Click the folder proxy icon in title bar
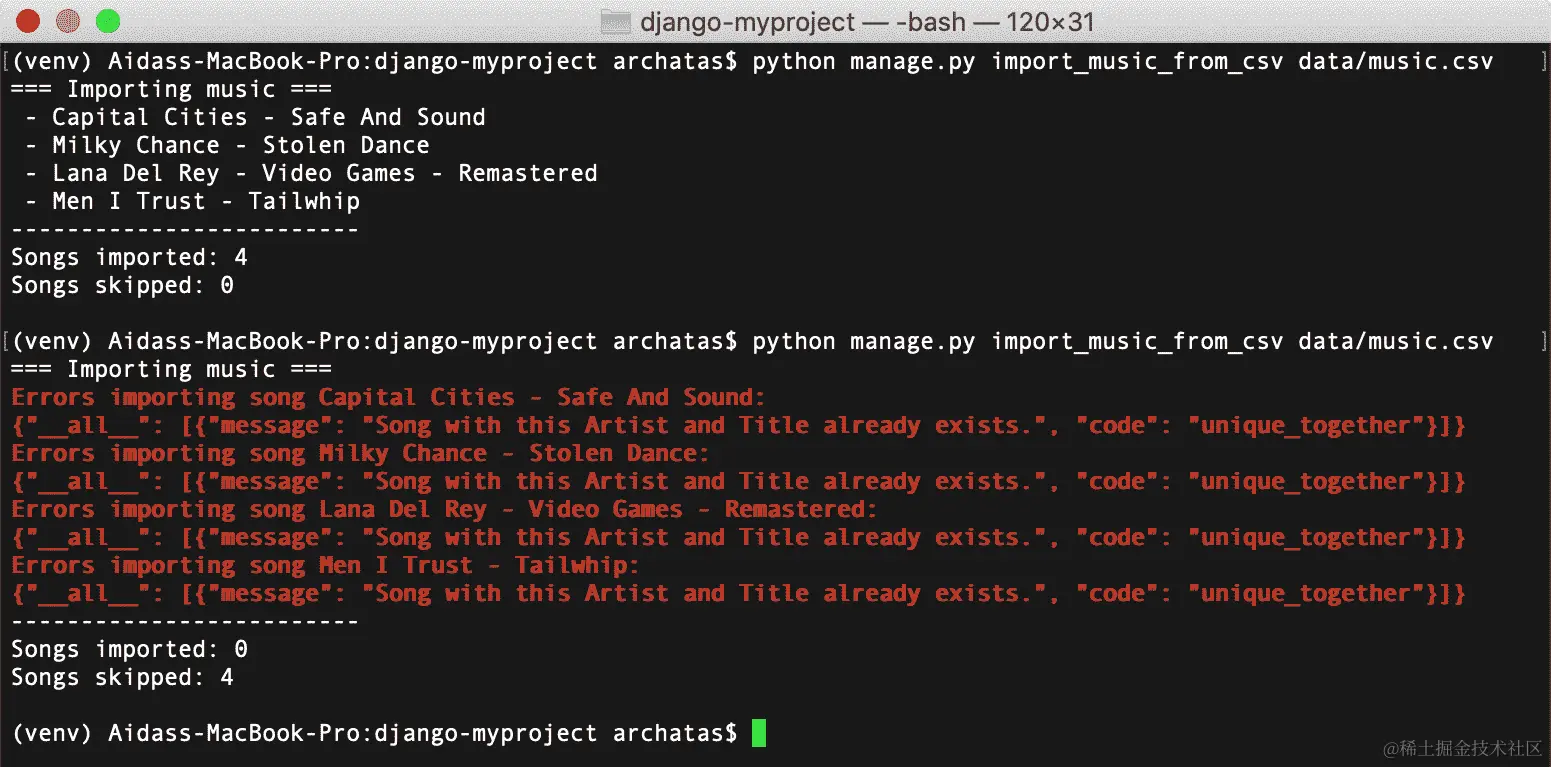Image resolution: width=1551 pixels, height=767 pixels. pos(614,21)
